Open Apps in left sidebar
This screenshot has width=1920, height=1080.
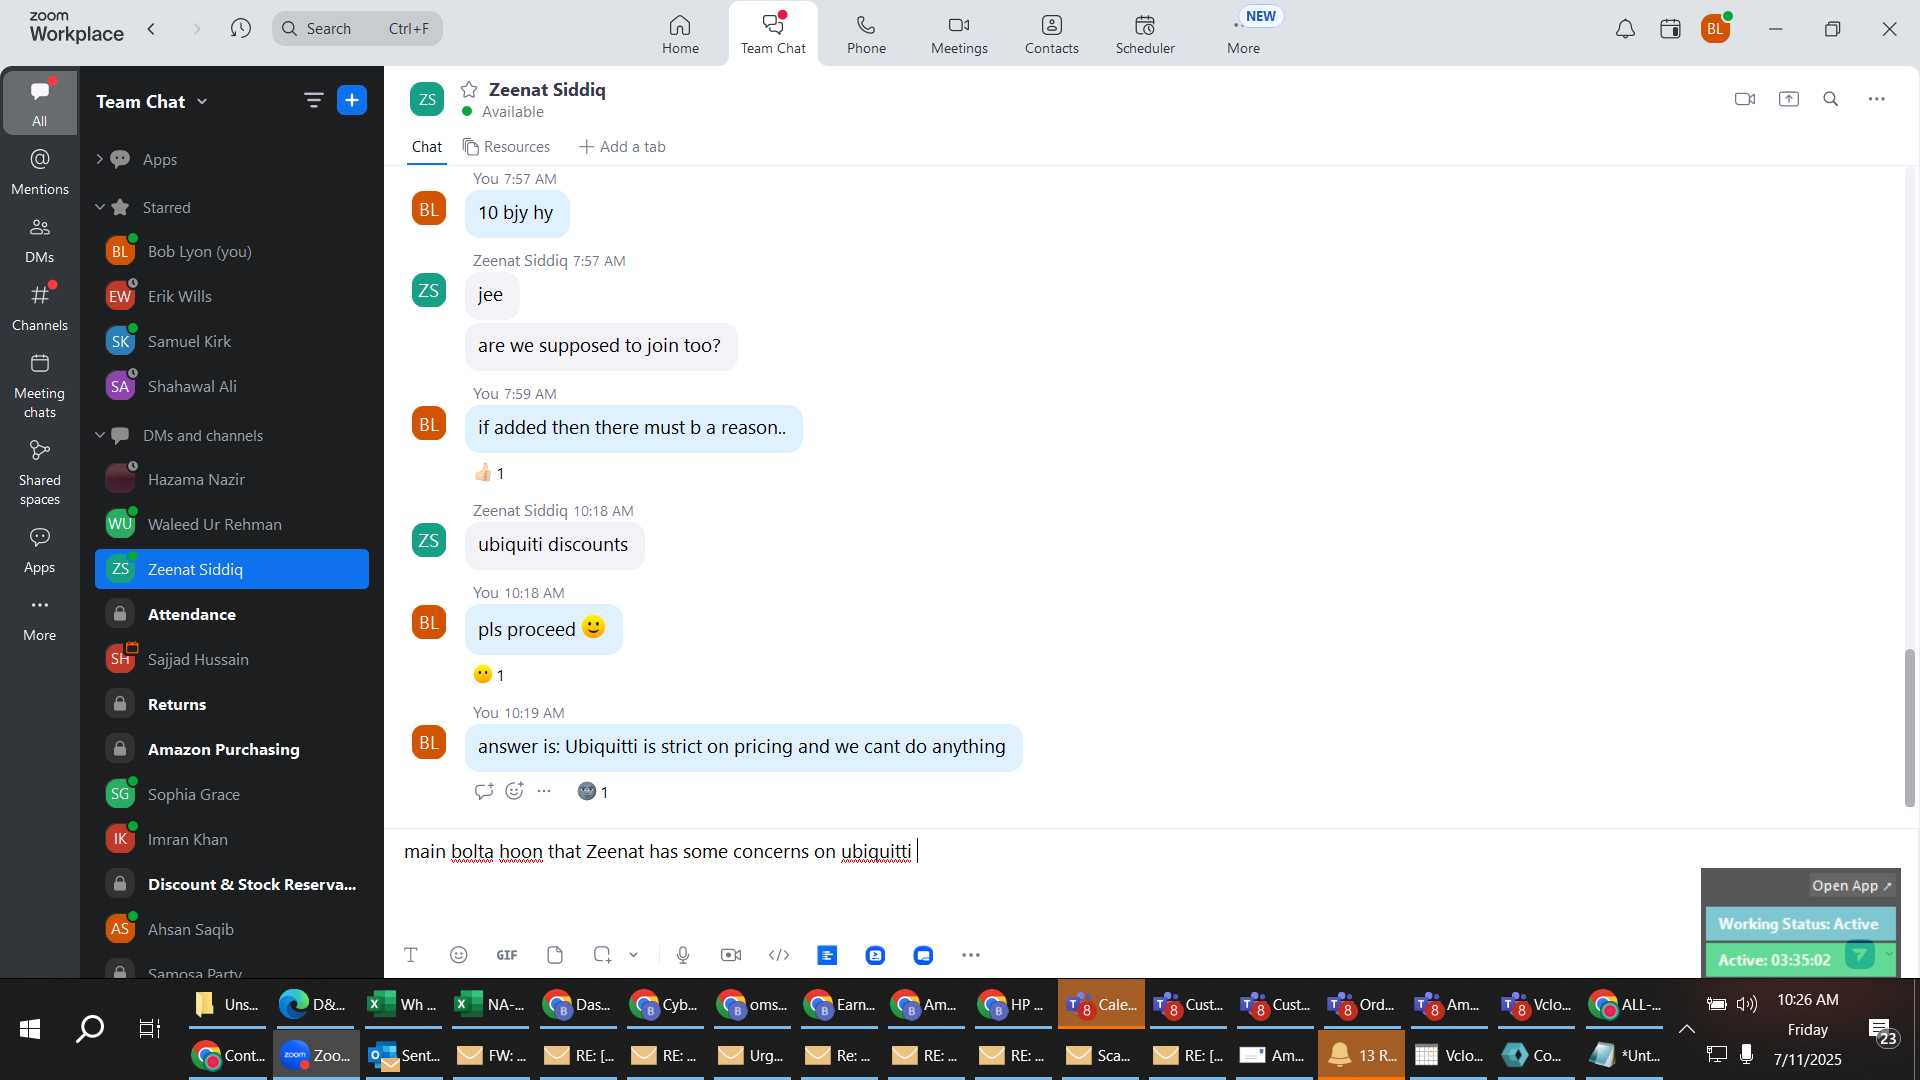40,550
